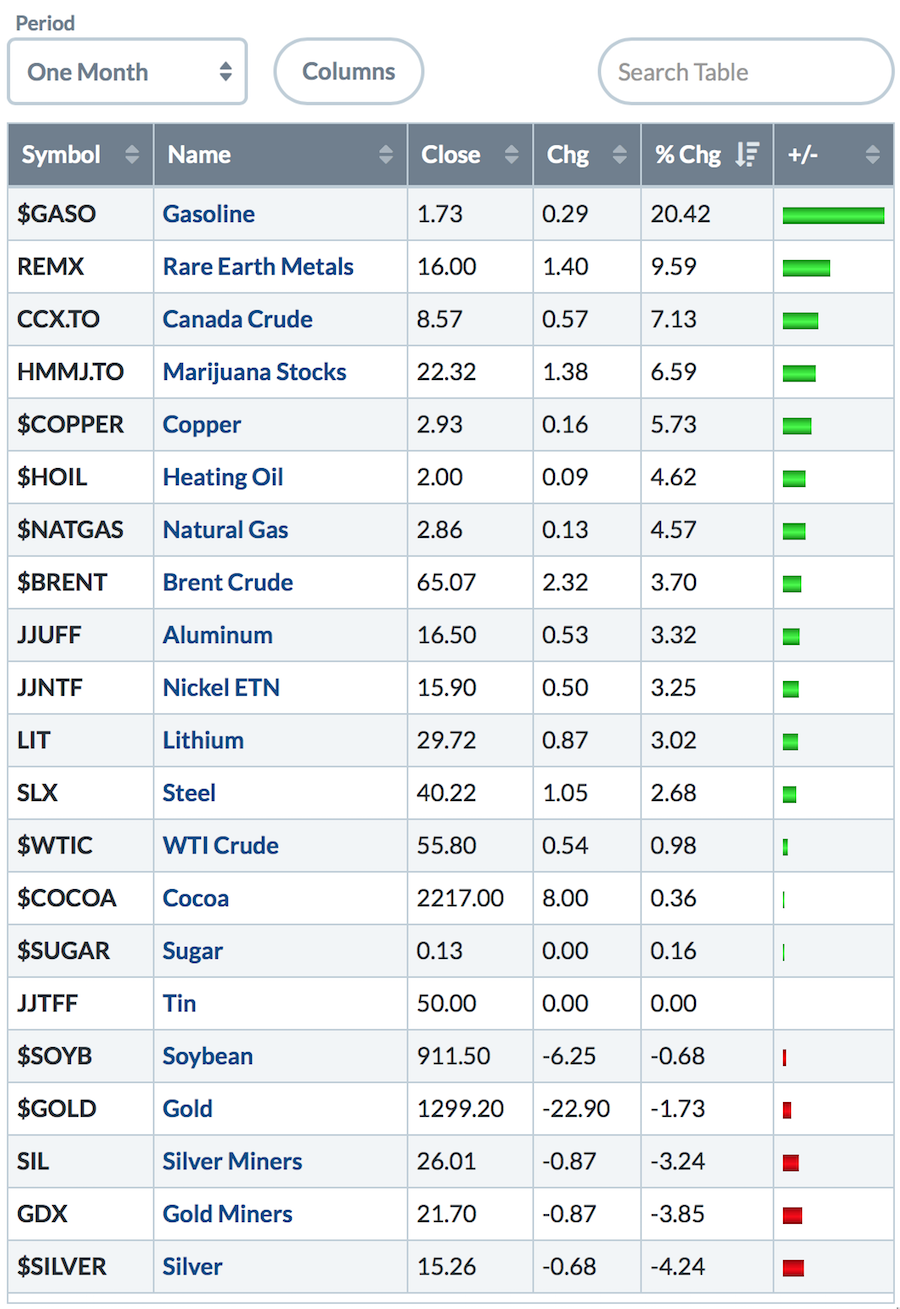Select the $COPPER symbol cell

(81, 425)
